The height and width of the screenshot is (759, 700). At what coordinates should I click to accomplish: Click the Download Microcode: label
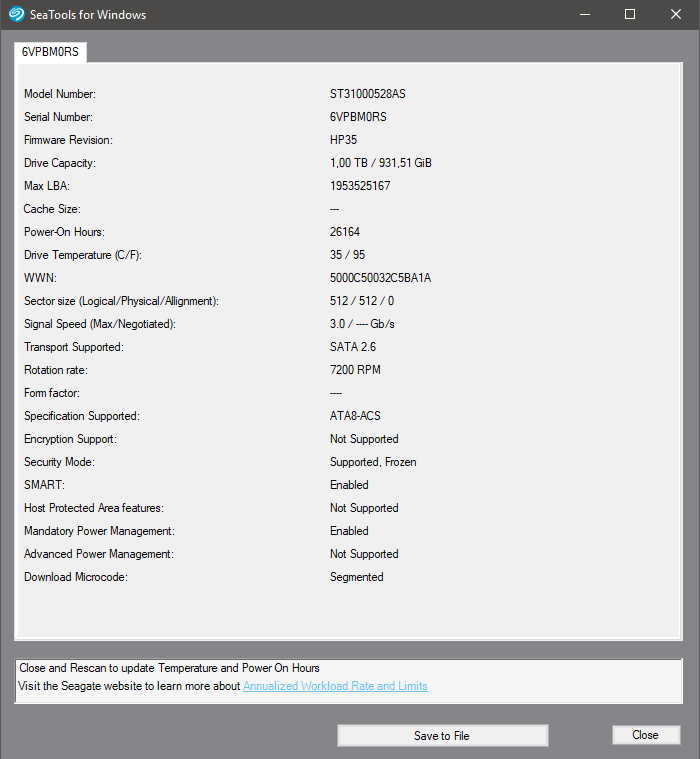point(76,577)
